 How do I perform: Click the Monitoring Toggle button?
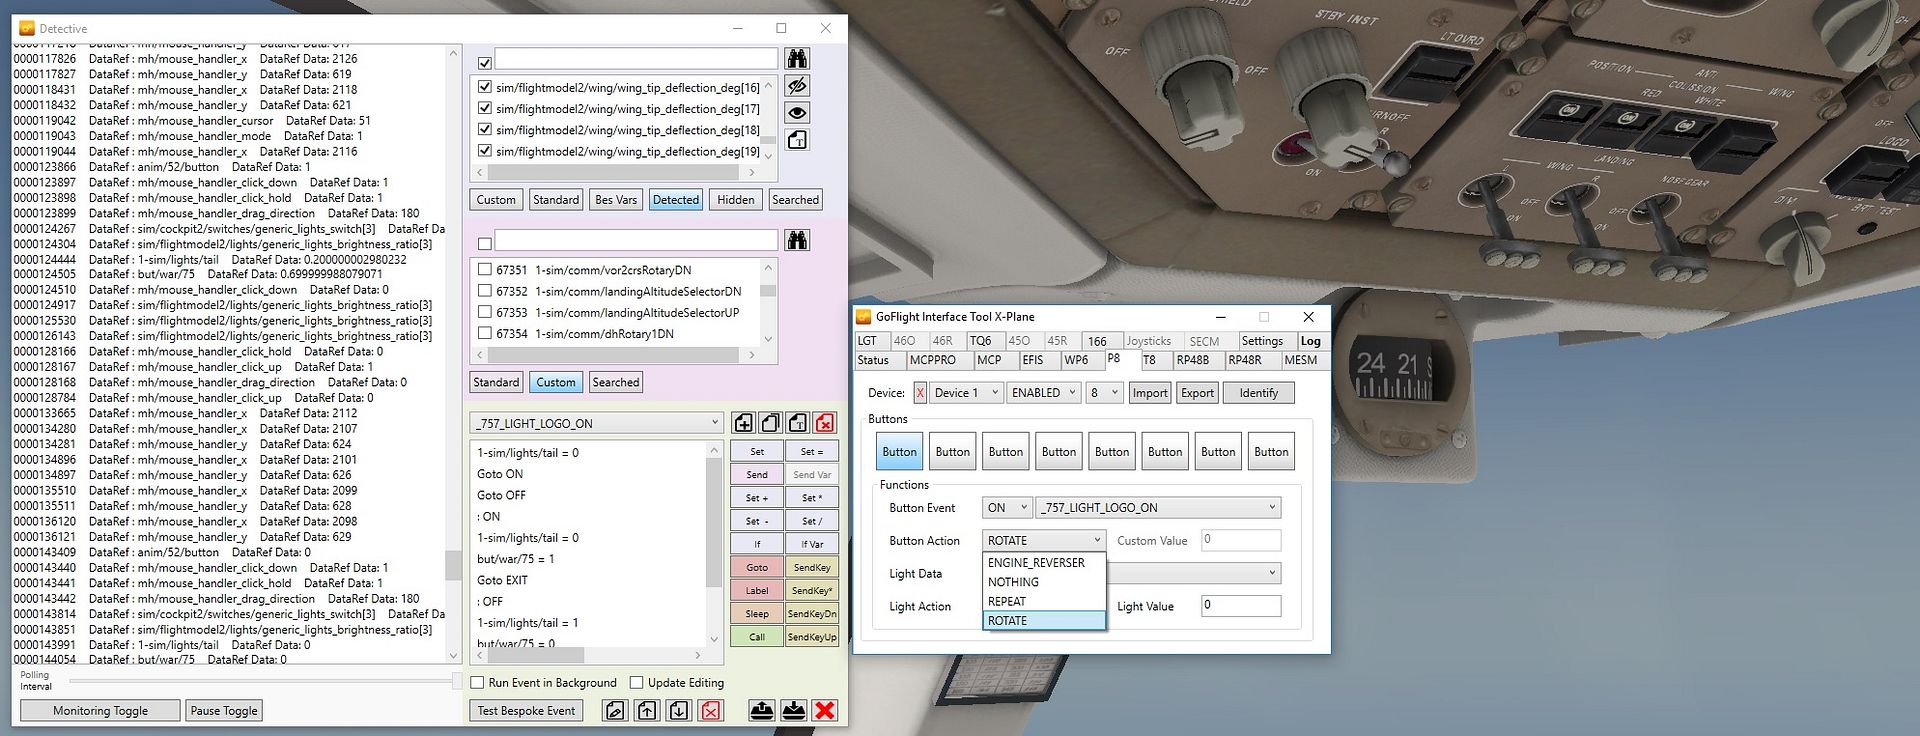[100, 711]
